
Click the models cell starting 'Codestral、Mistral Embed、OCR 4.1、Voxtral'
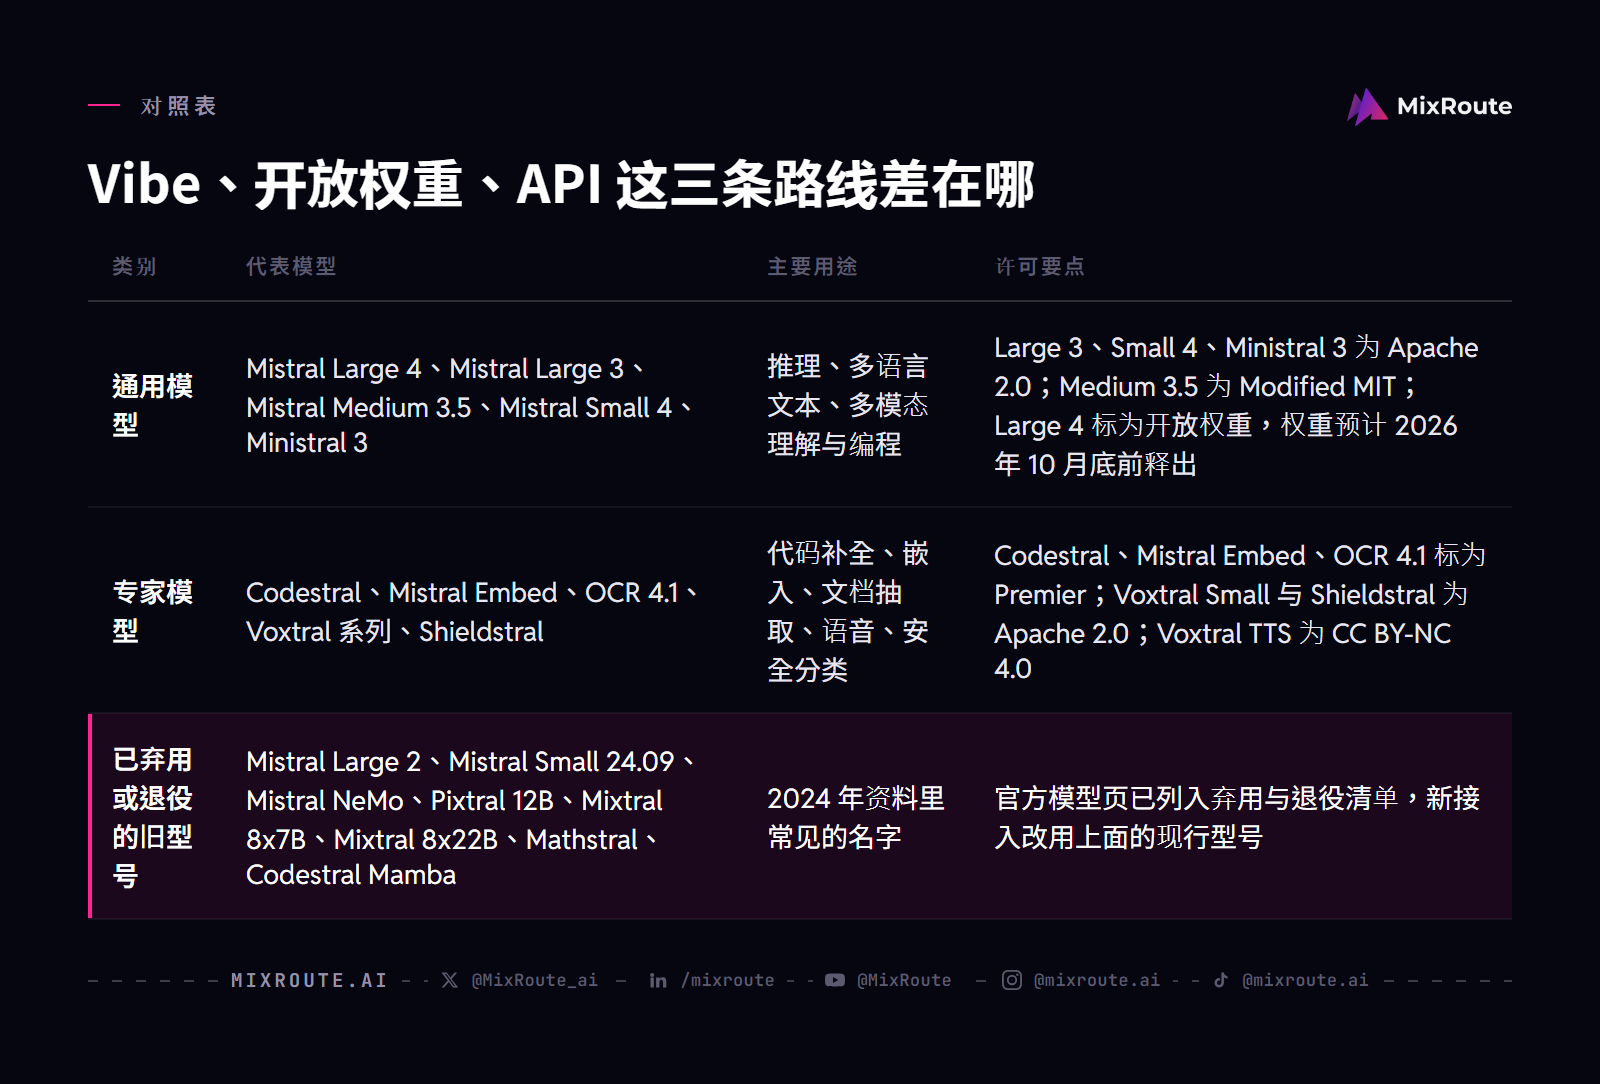(473, 611)
